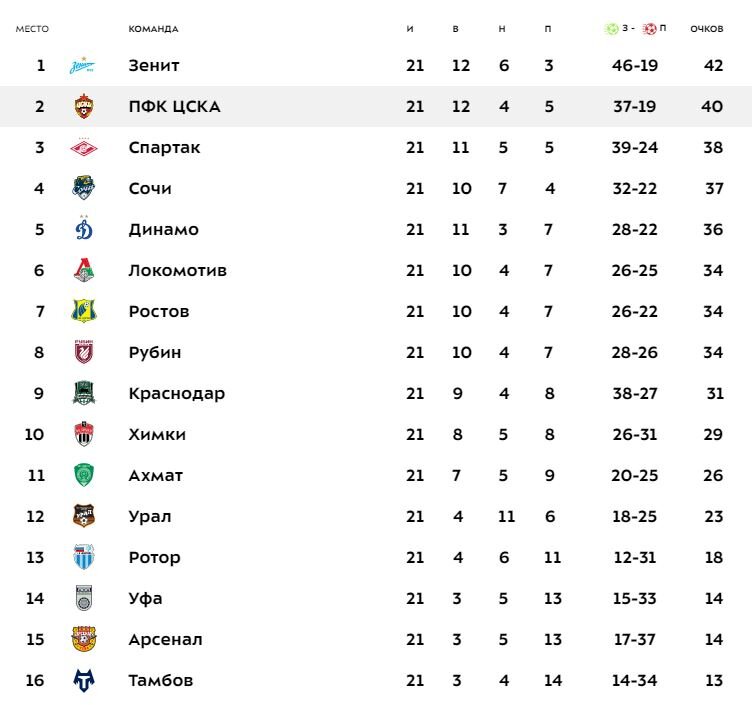Select the Уфа team row name
This screenshot has height=705, width=752.
145,599
